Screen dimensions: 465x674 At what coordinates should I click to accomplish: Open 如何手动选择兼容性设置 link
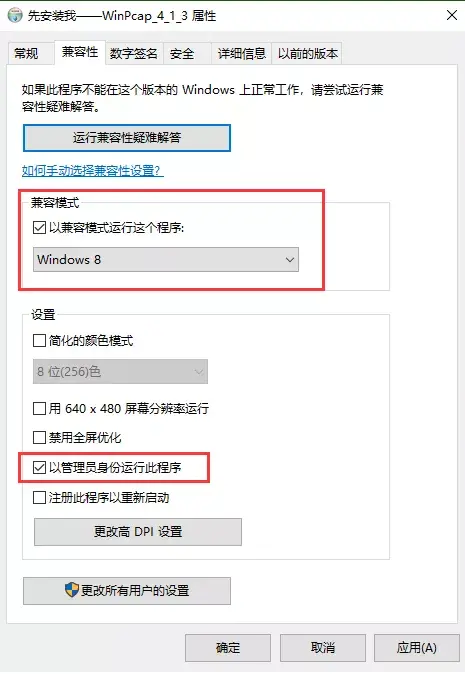point(93,171)
